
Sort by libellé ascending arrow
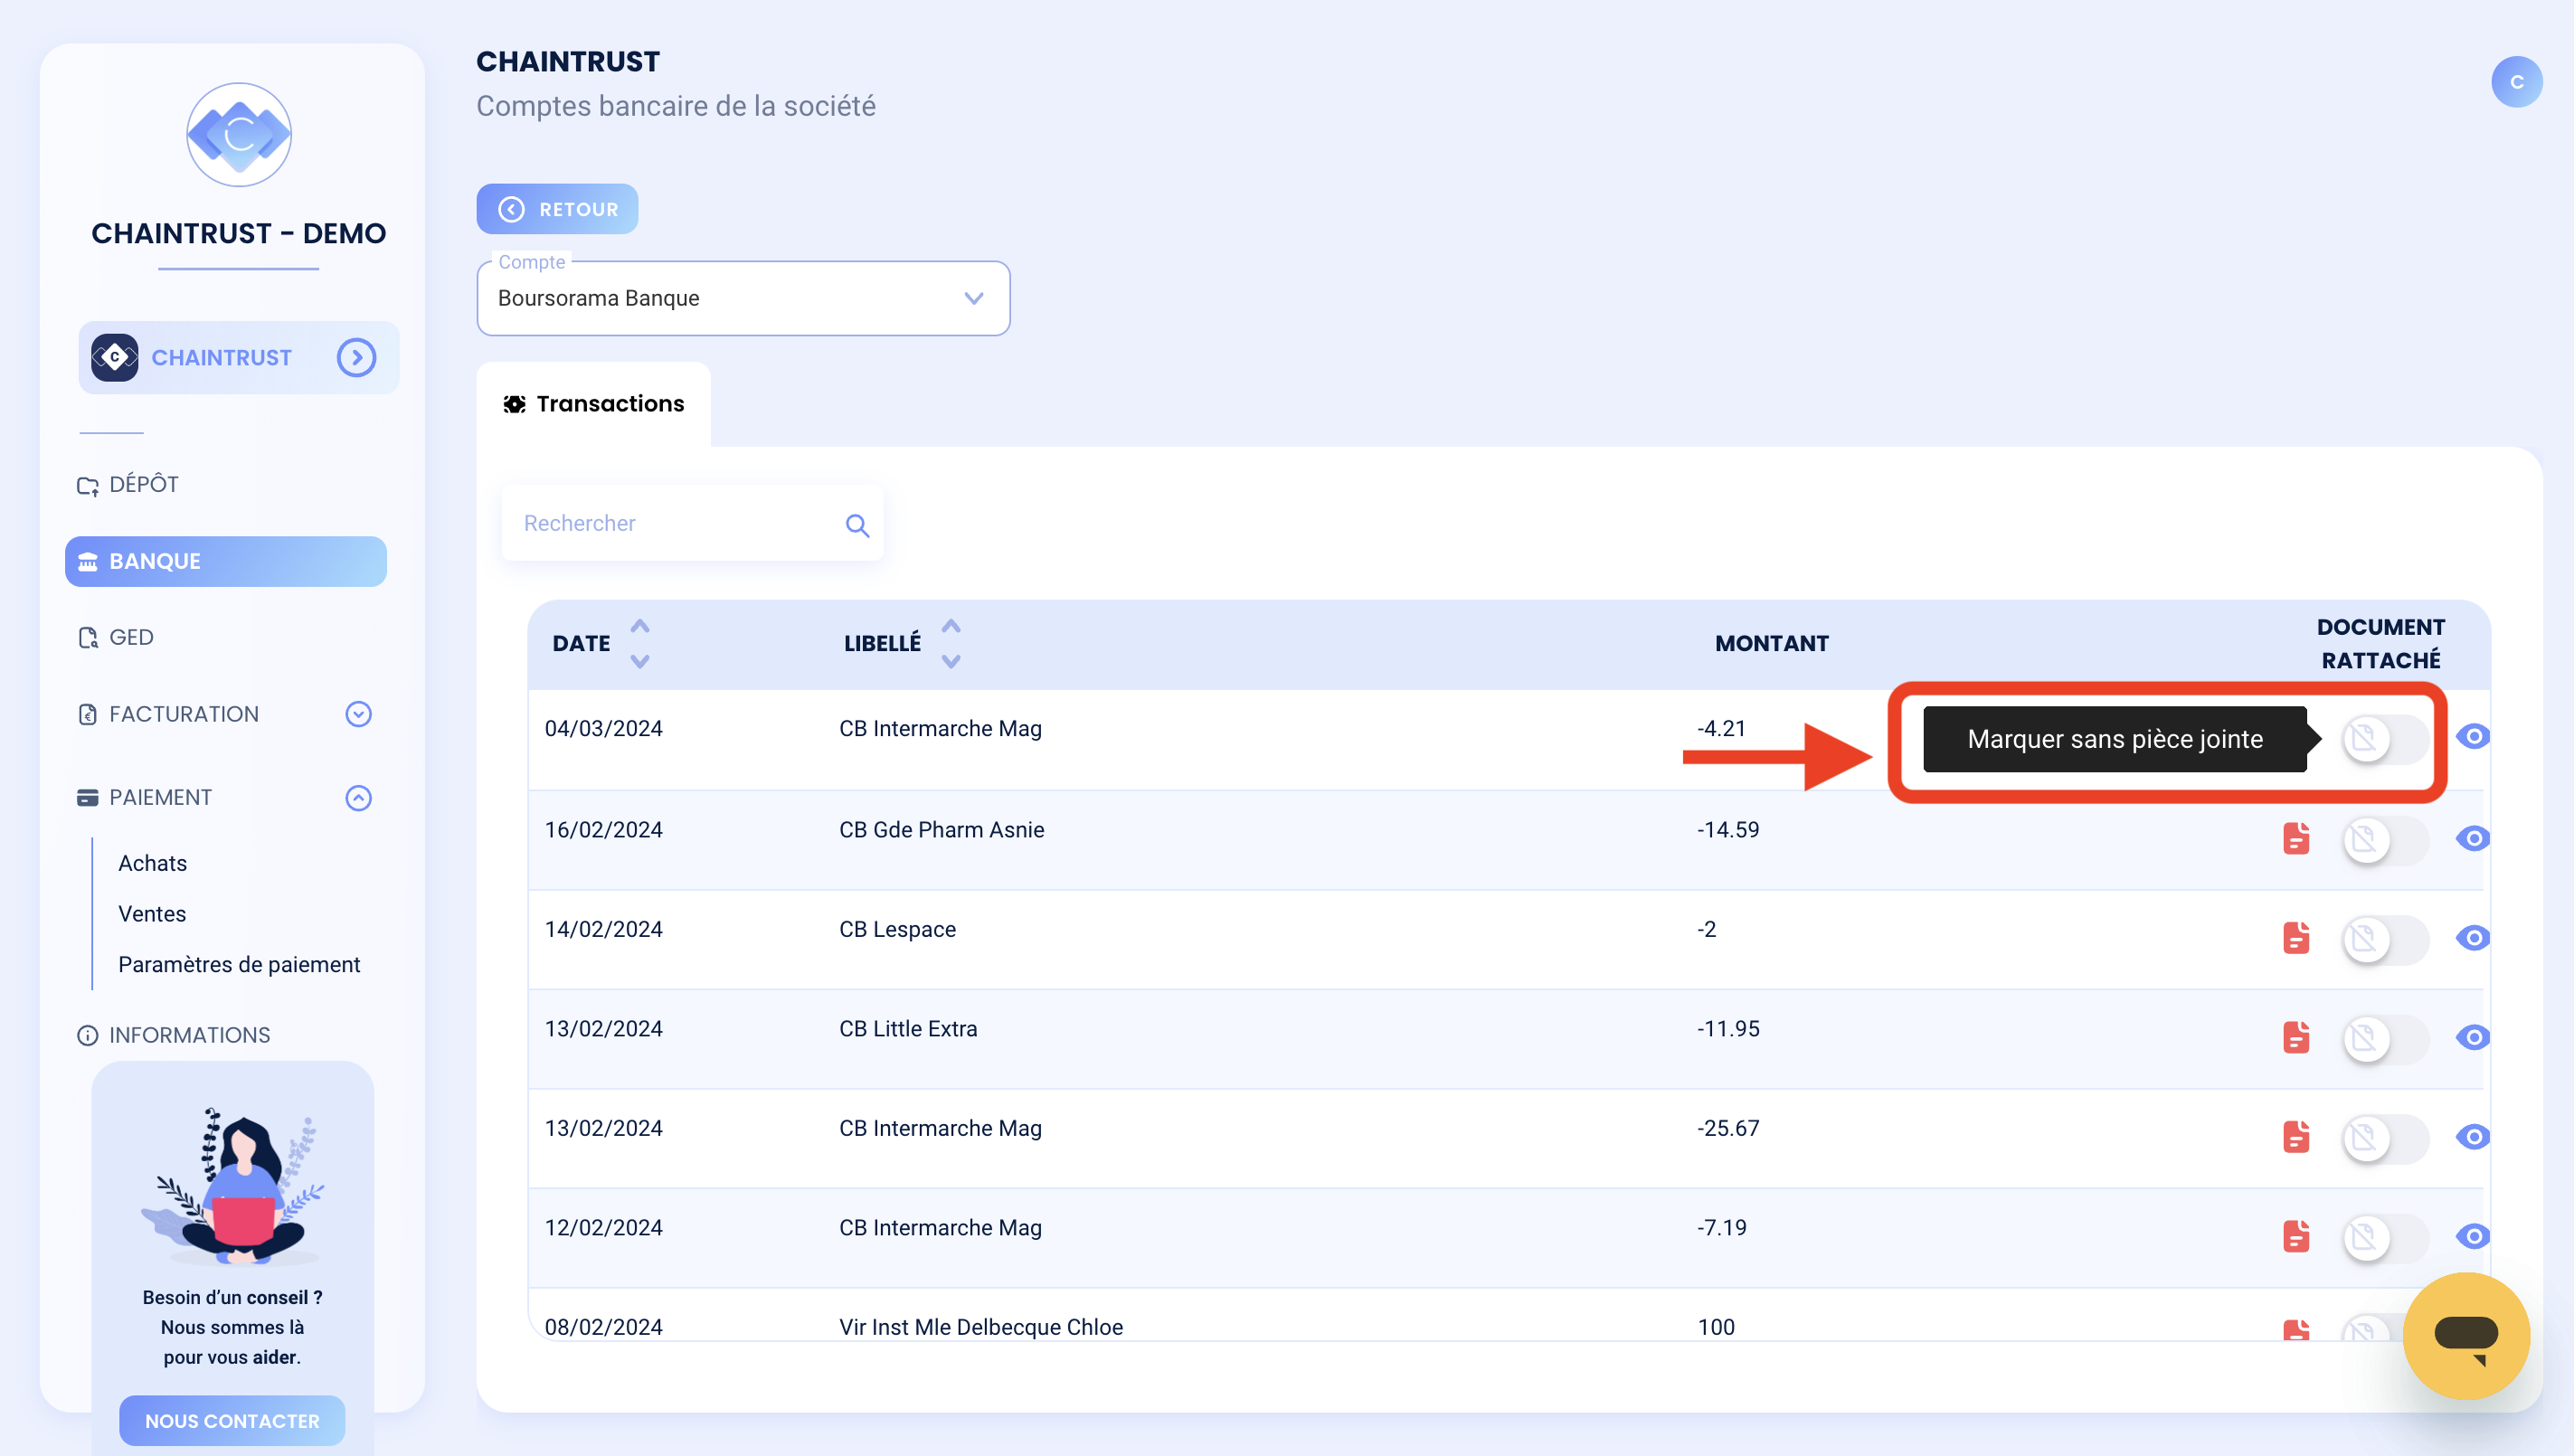point(951,627)
